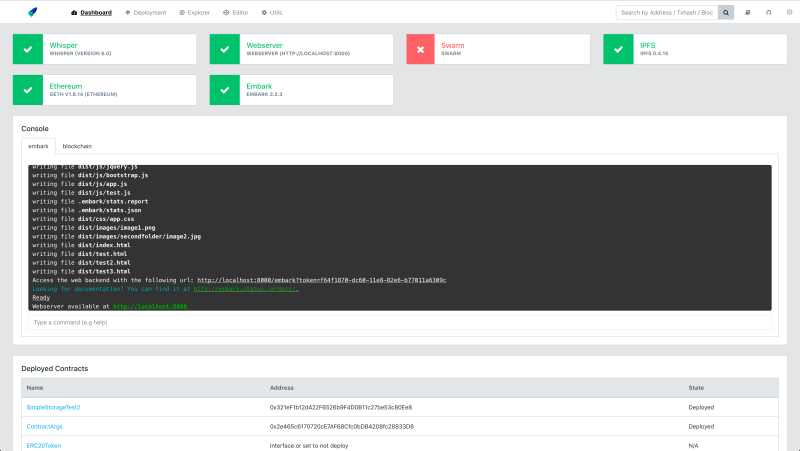800x451 pixels.
Task: Click the 'writing file .embark/stats.json' line
Action: pos(87,210)
